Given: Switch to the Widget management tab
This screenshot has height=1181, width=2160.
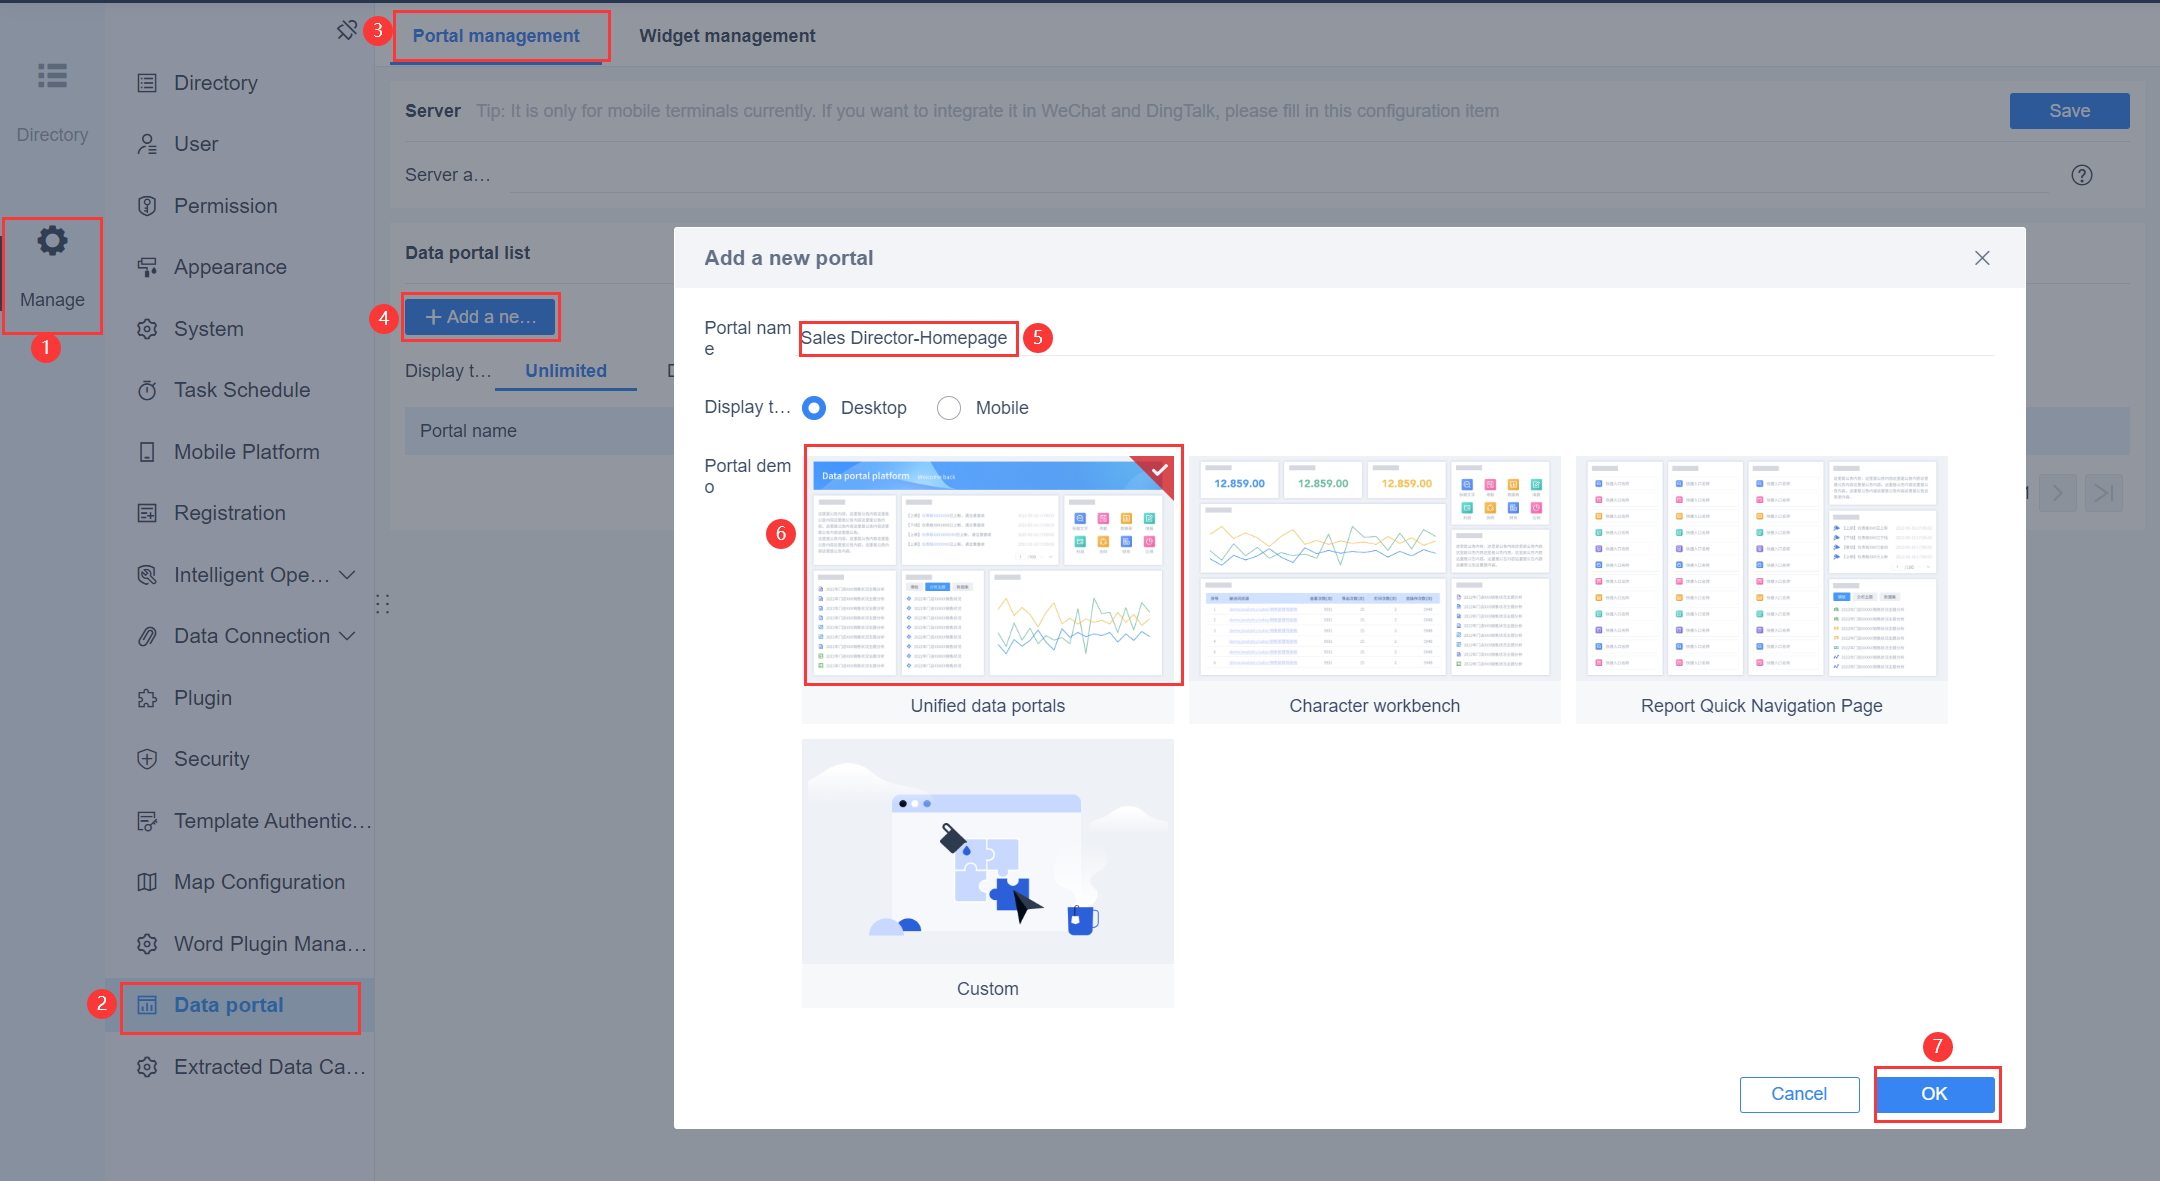Looking at the screenshot, I should [x=727, y=35].
